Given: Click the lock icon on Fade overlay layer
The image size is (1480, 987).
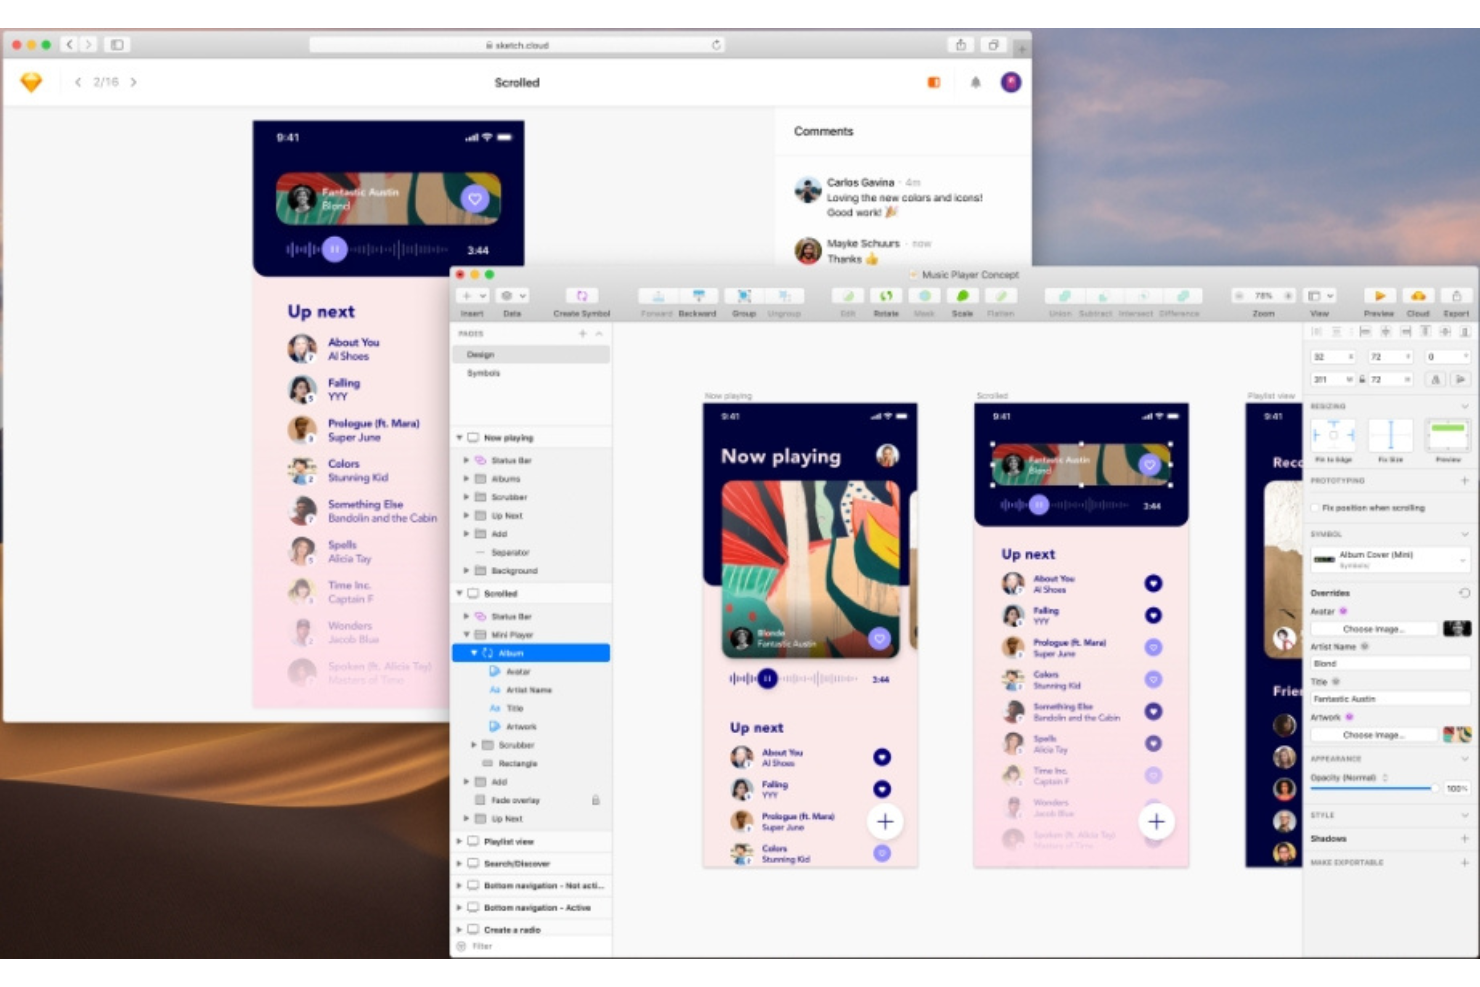Looking at the screenshot, I should point(595,800).
